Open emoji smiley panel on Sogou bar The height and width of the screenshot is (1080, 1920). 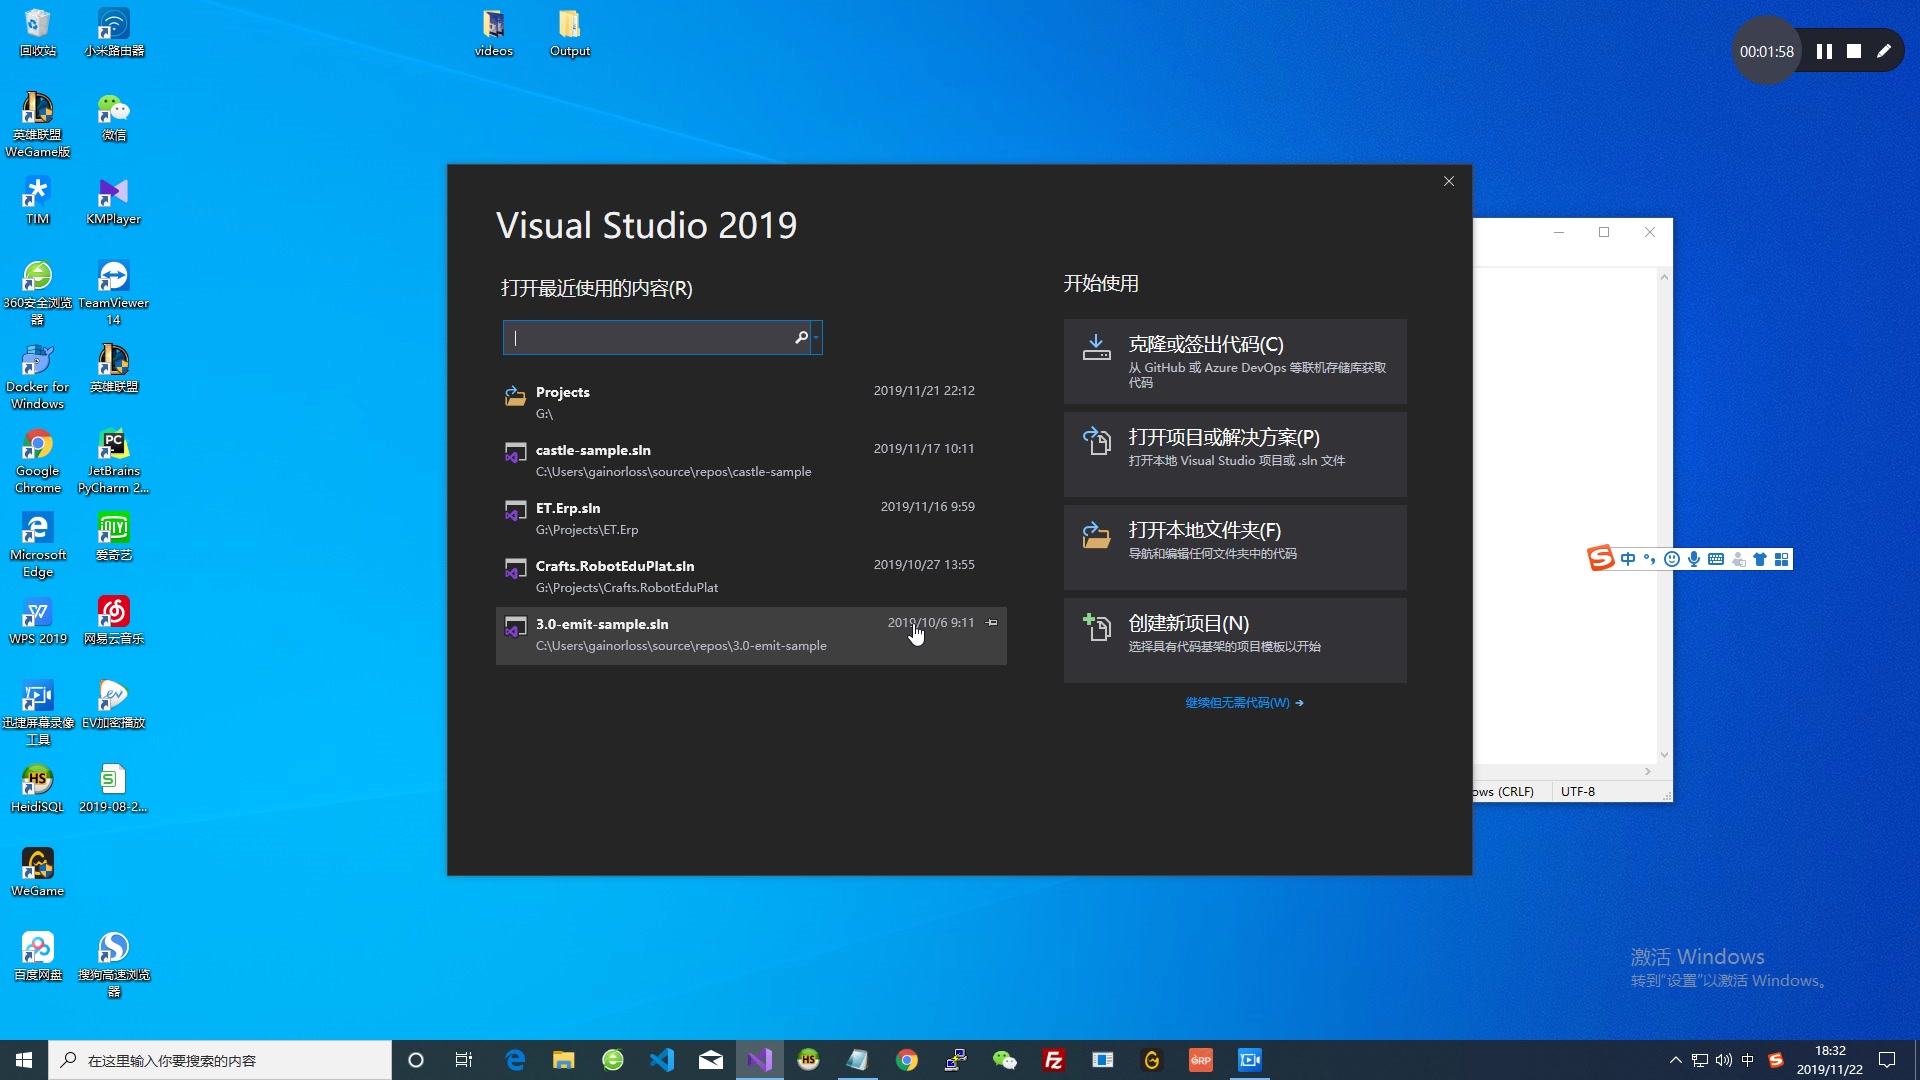pos(1672,559)
